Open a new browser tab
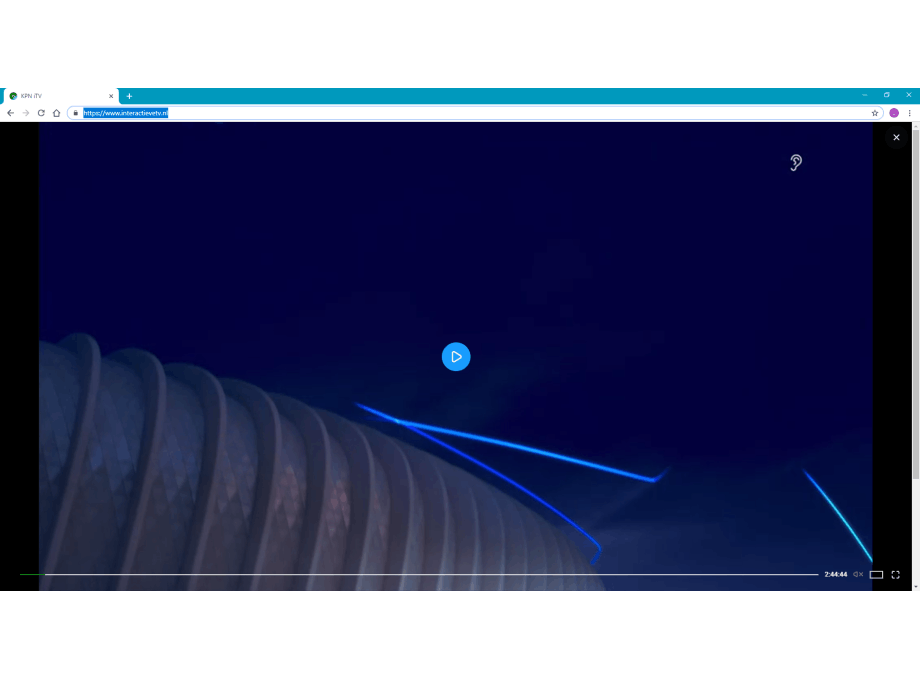This screenshot has height=680, width=920. tap(129, 96)
